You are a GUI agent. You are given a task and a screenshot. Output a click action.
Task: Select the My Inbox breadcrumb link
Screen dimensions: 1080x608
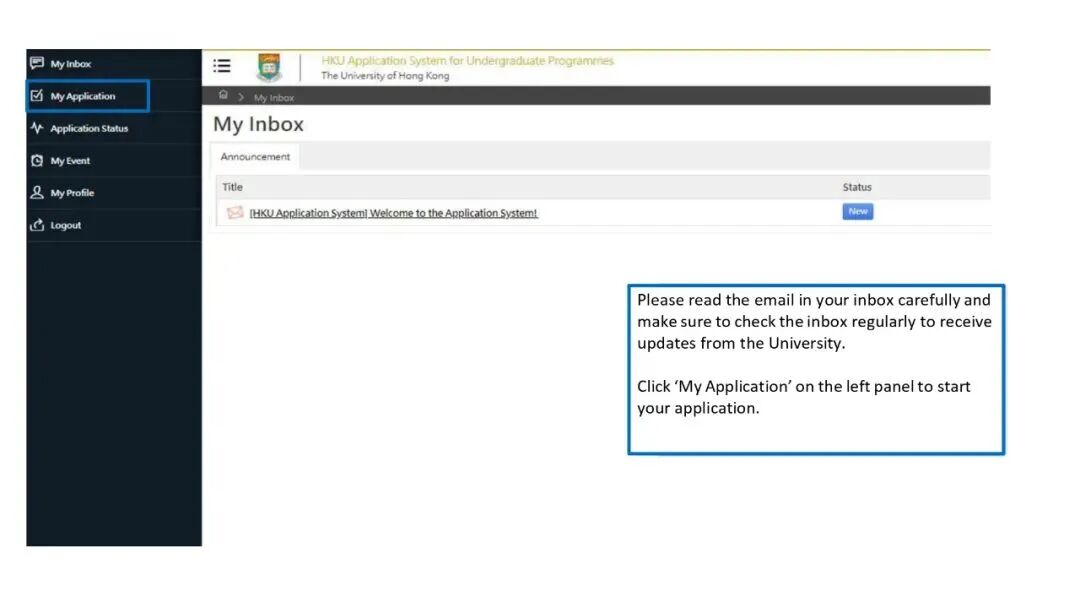(274, 98)
